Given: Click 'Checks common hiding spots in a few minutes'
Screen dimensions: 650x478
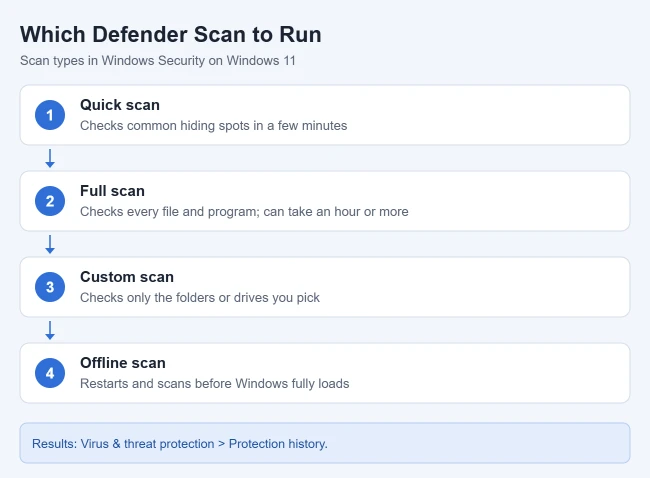Looking at the screenshot, I should click(213, 126).
